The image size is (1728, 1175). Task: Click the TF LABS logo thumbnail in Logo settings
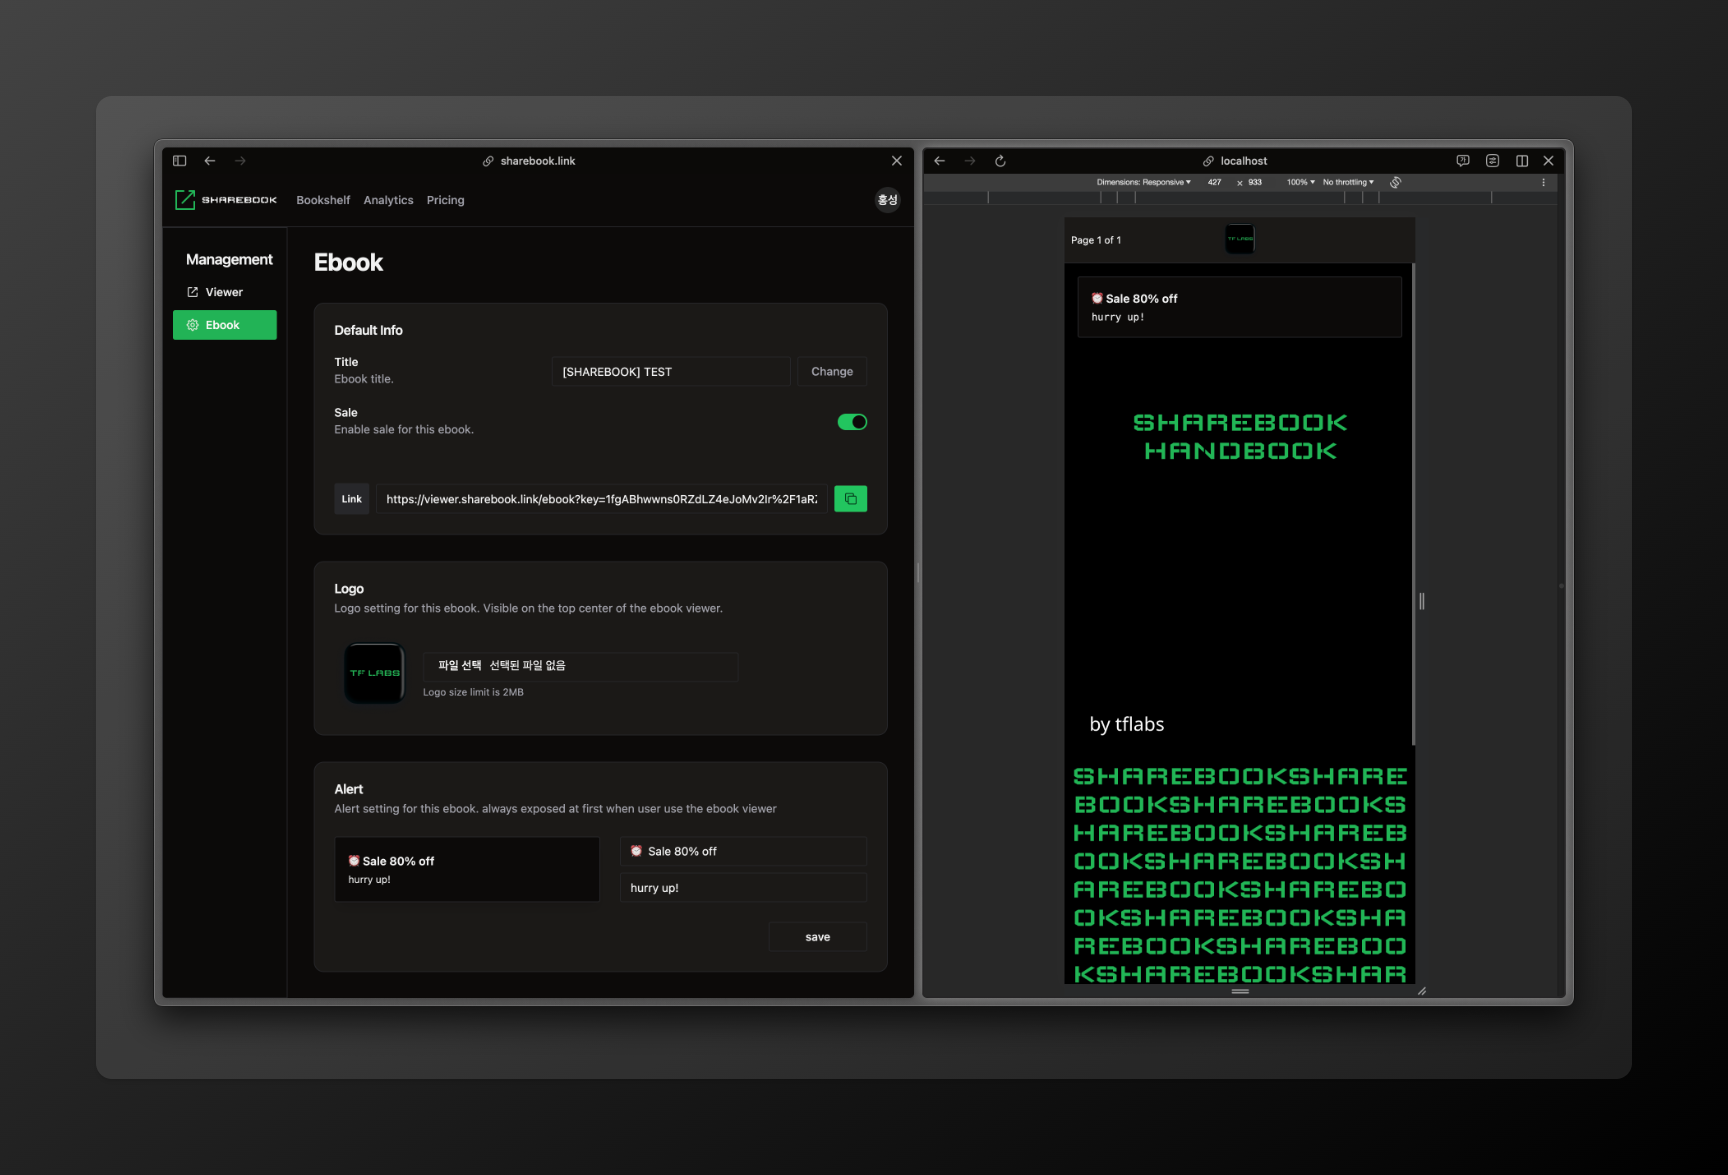374,673
